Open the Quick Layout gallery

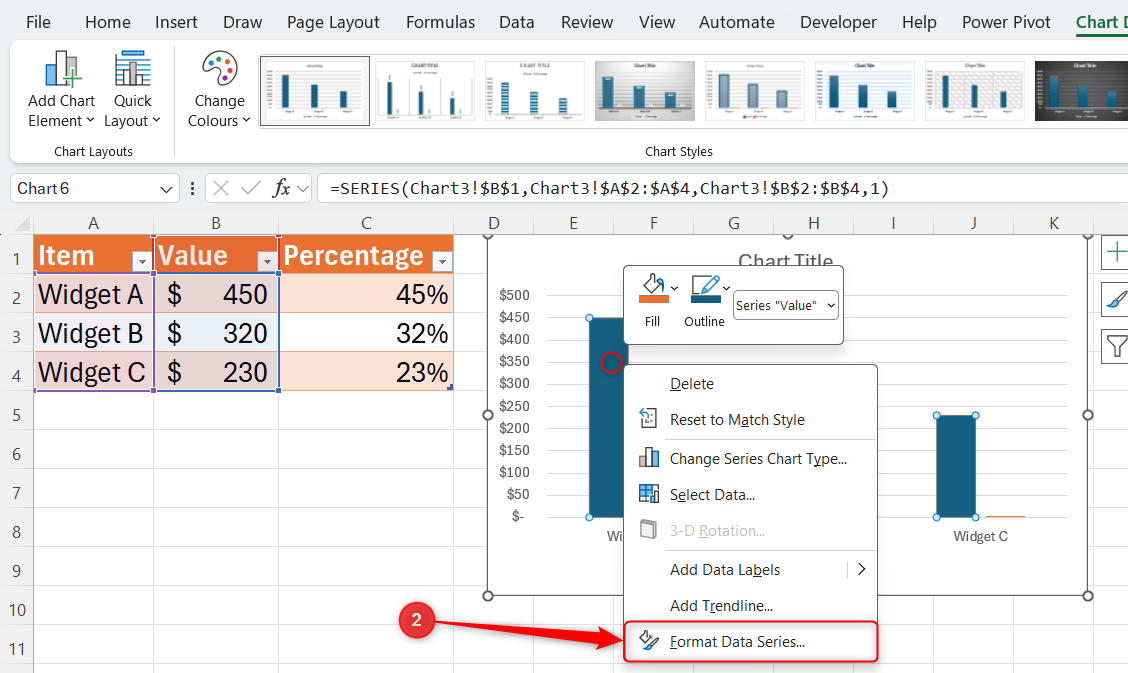[x=132, y=89]
